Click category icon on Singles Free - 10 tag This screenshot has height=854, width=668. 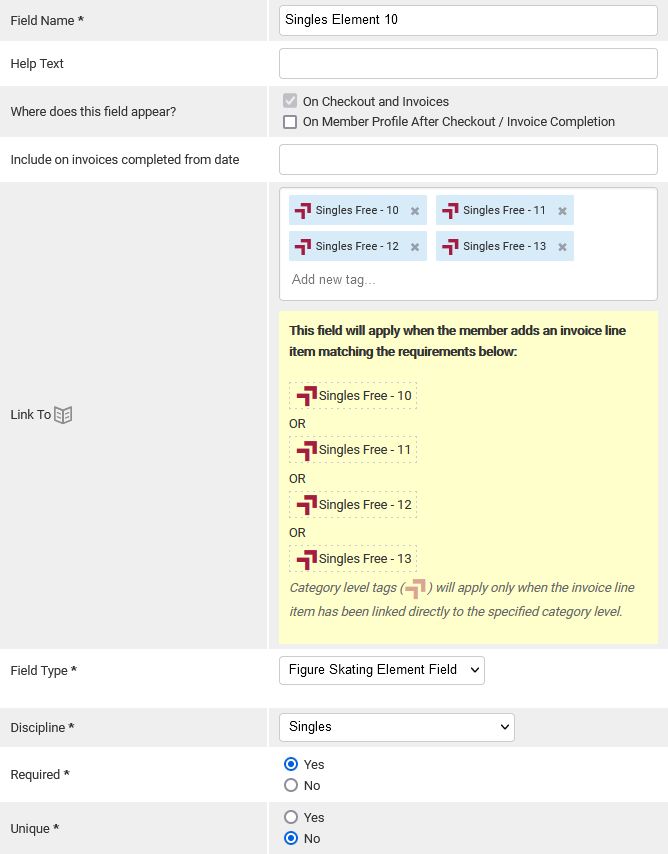(303, 210)
